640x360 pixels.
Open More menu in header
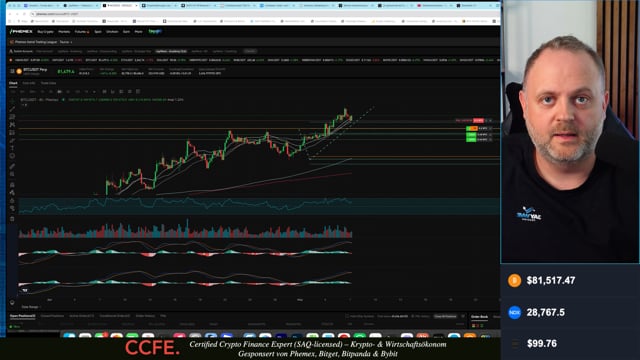pos(138,31)
